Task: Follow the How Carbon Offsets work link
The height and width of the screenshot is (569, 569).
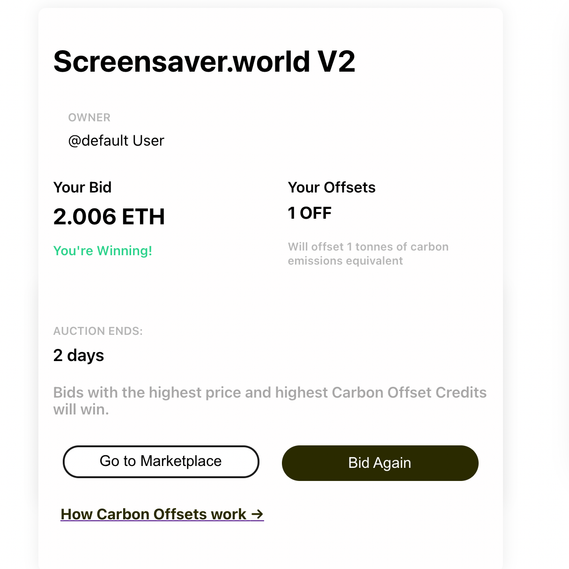Action: tap(162, 514)
